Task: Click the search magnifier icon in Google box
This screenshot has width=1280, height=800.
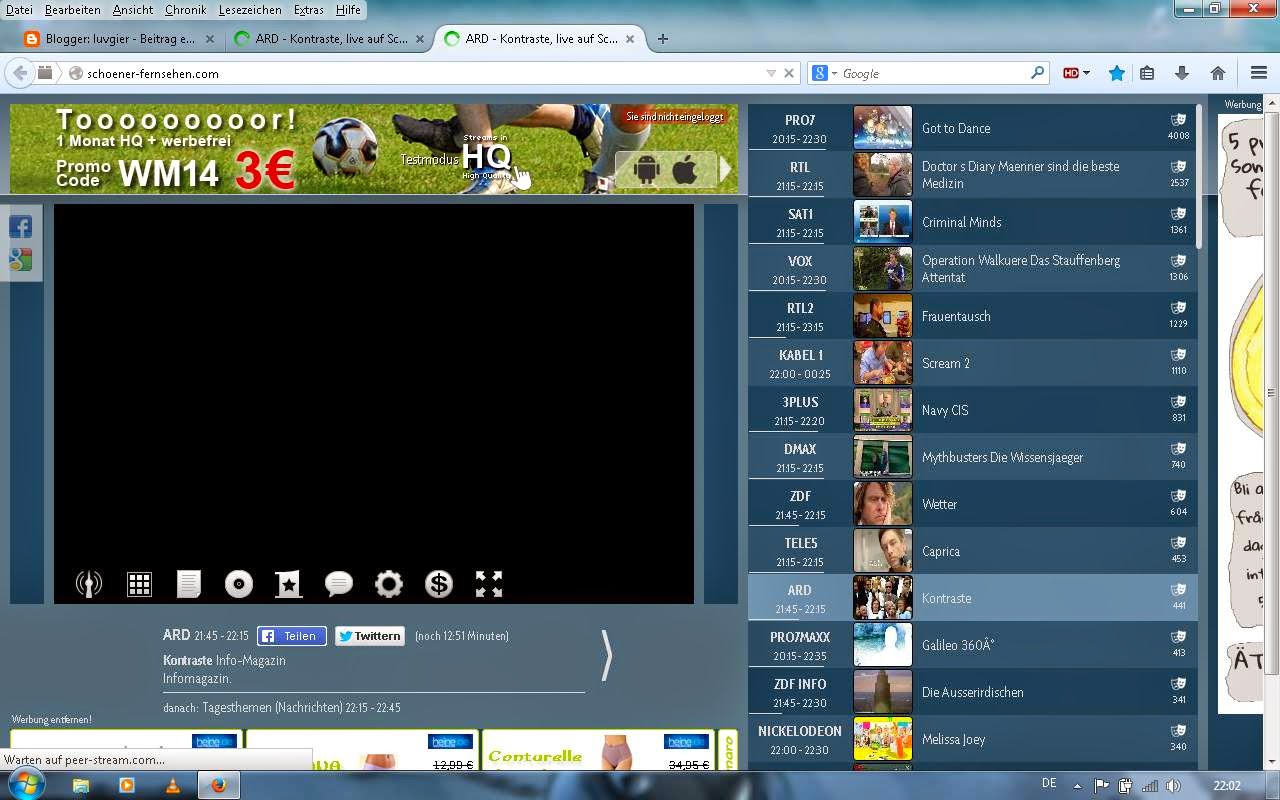Action: point(1038,73)
